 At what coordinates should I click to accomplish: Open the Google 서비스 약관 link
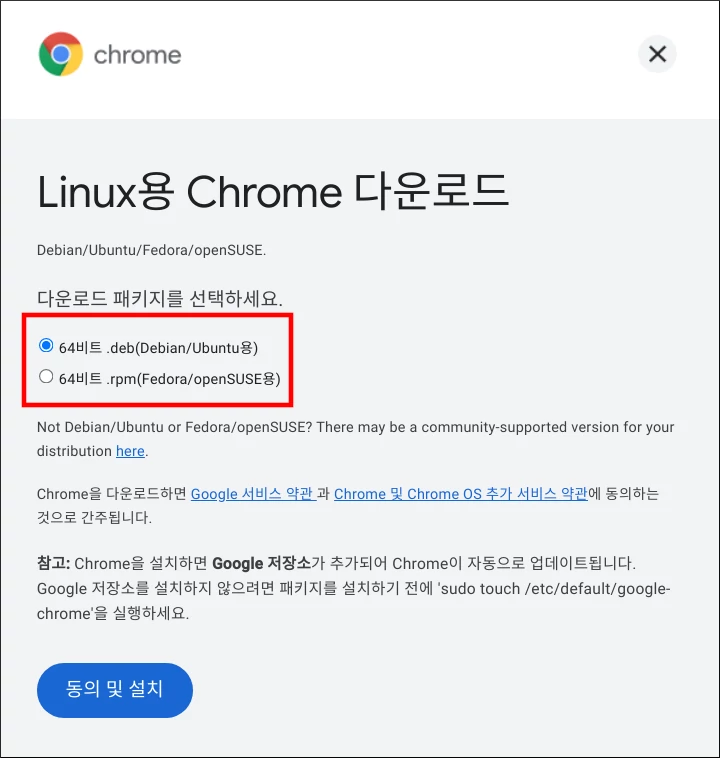253,494
